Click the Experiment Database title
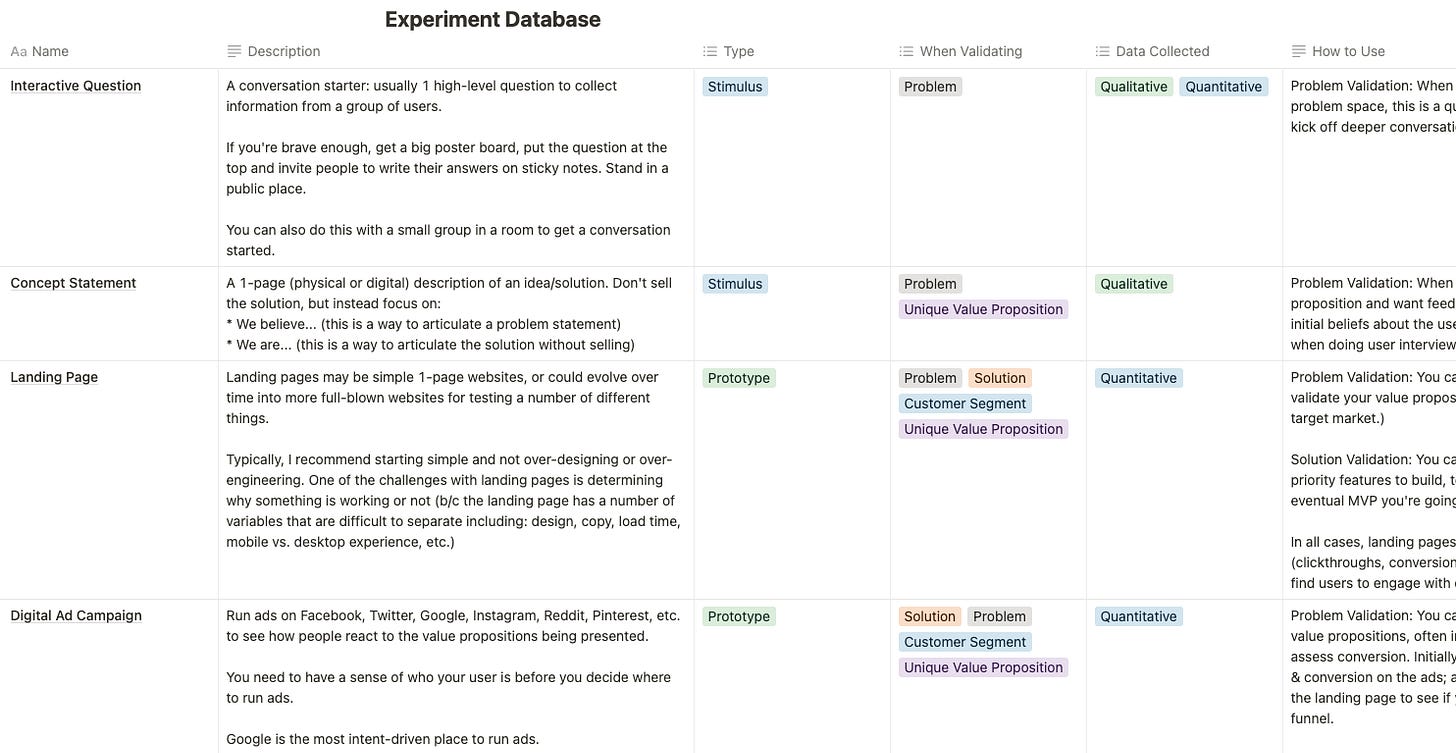This screenshot has height=753, width=1456. pyautogui.click(x=492, y=19)
